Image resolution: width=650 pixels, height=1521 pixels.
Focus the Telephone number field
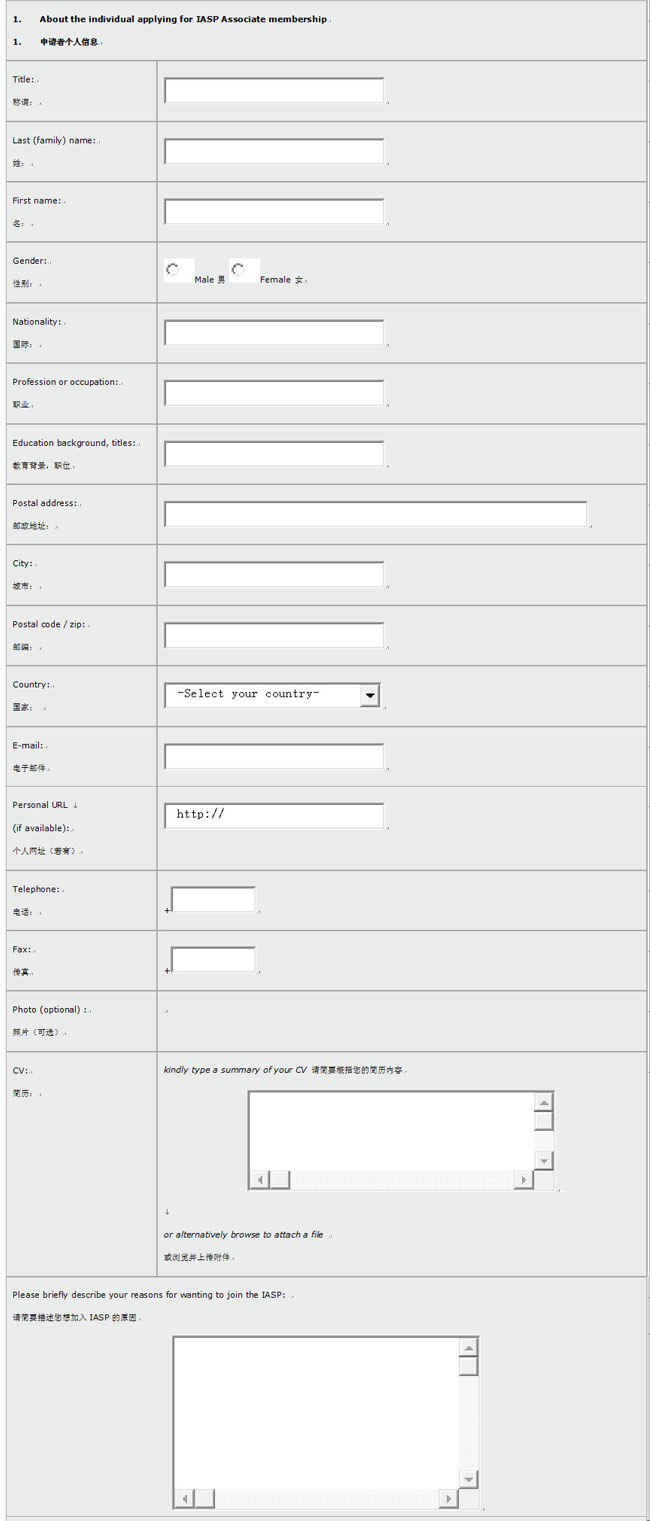(x=213, y=900)
